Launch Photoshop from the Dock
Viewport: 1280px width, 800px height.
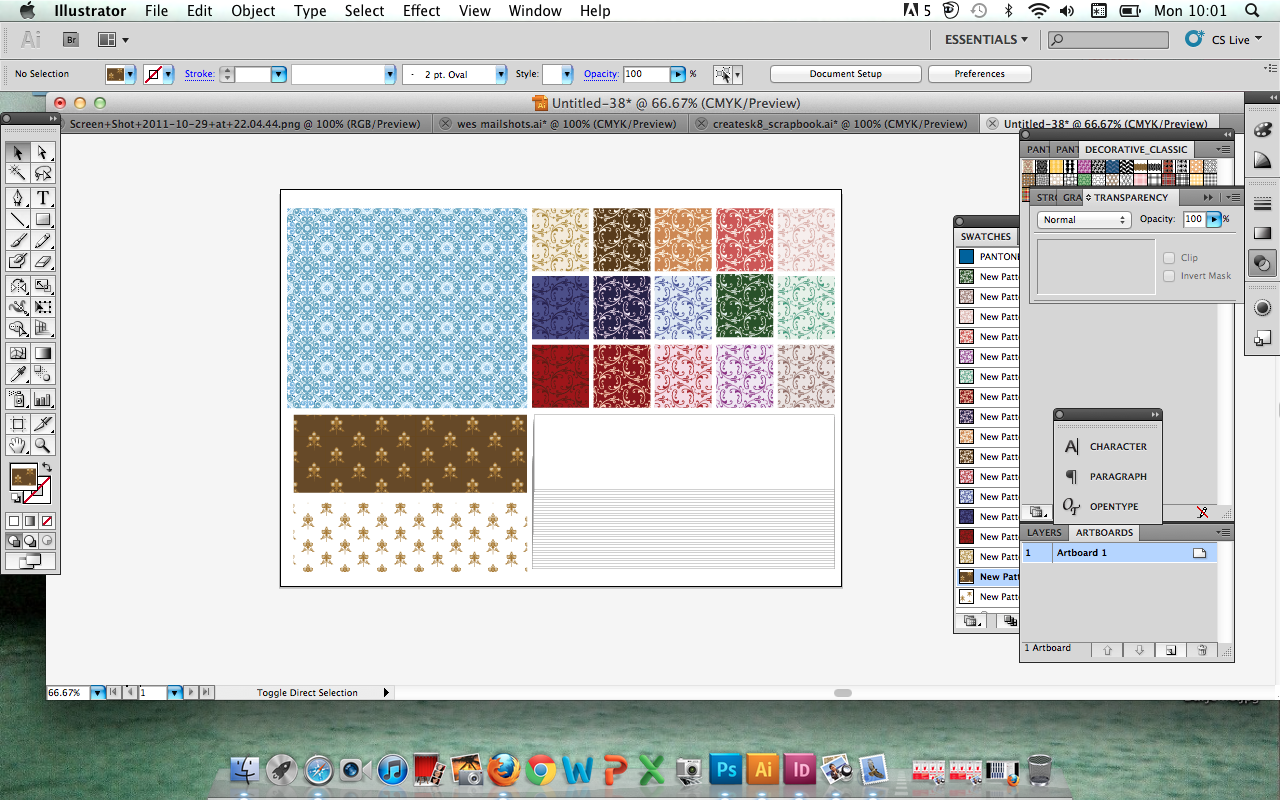coord(725,770)
